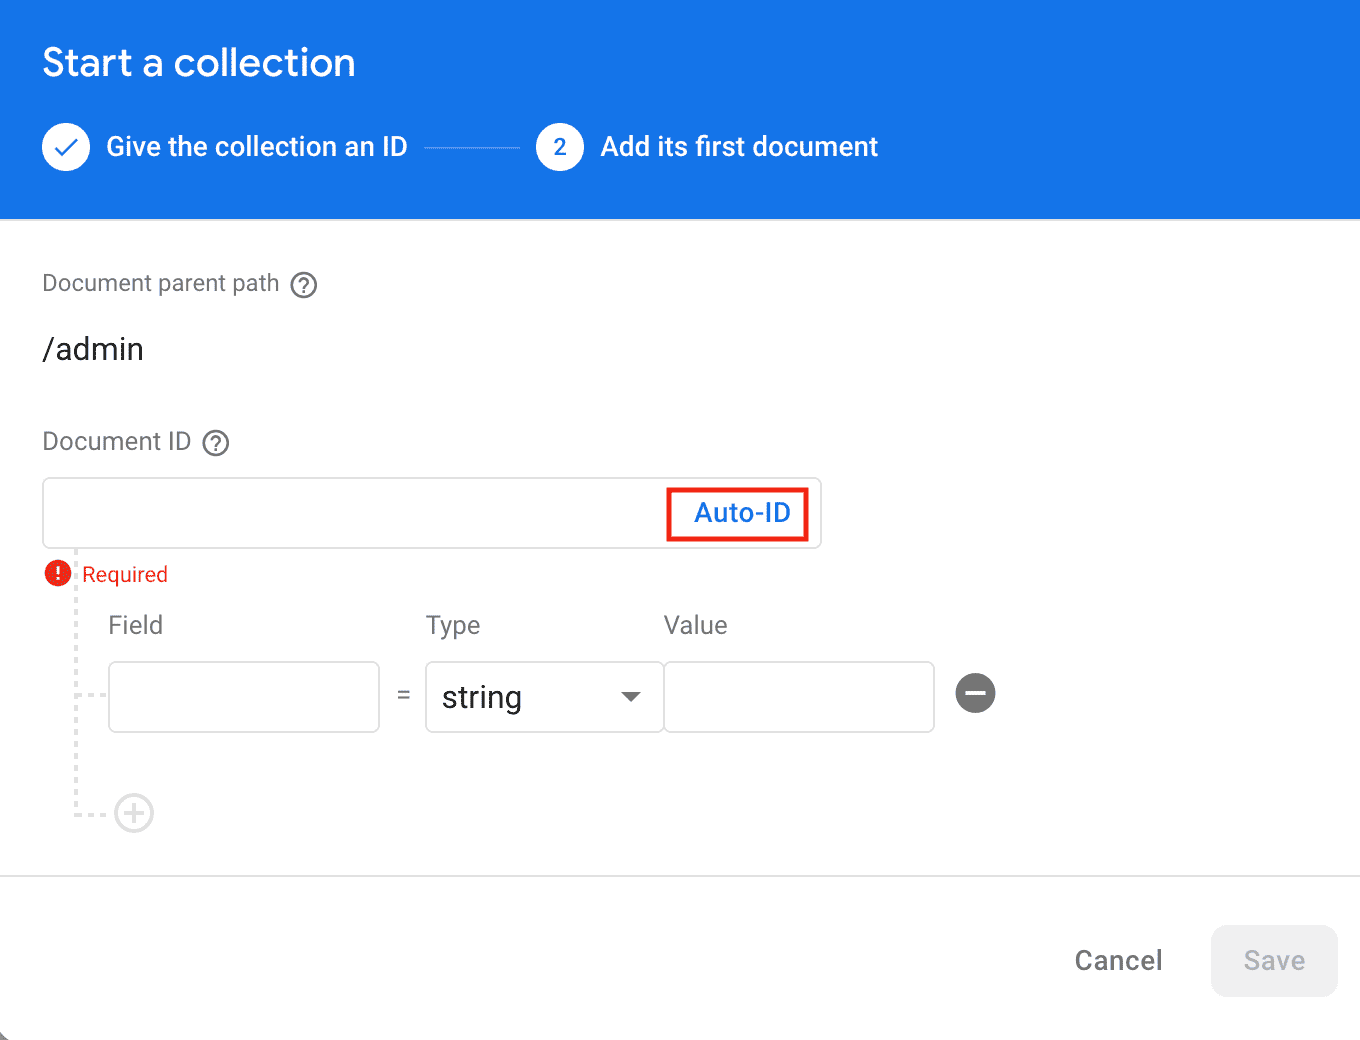Click the red Required error icon
The height and width of the screenshot is (1040, 1360).
tap(57, 573)
